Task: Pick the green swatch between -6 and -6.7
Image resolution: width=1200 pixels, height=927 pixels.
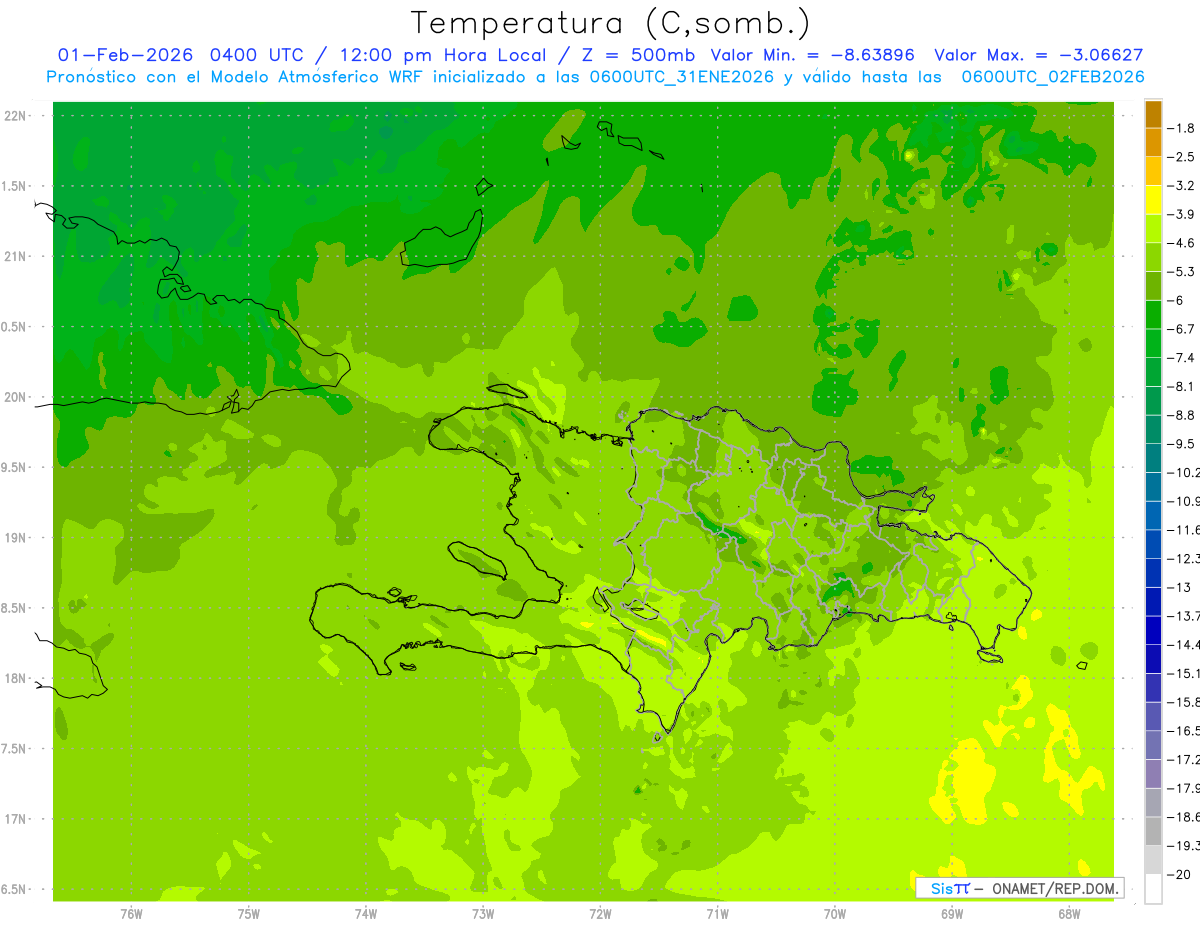Action: pos(1153,314)
